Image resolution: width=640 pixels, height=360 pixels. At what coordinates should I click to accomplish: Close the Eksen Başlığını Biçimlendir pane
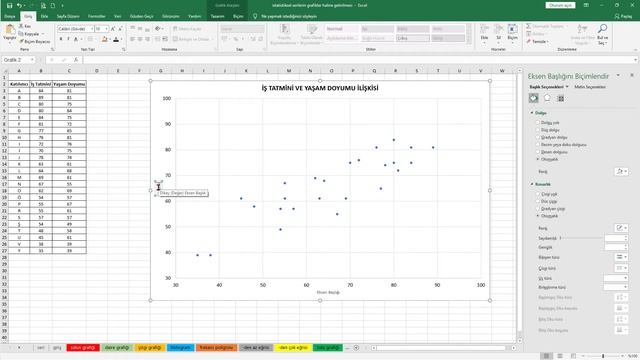[x=632, y=76]
